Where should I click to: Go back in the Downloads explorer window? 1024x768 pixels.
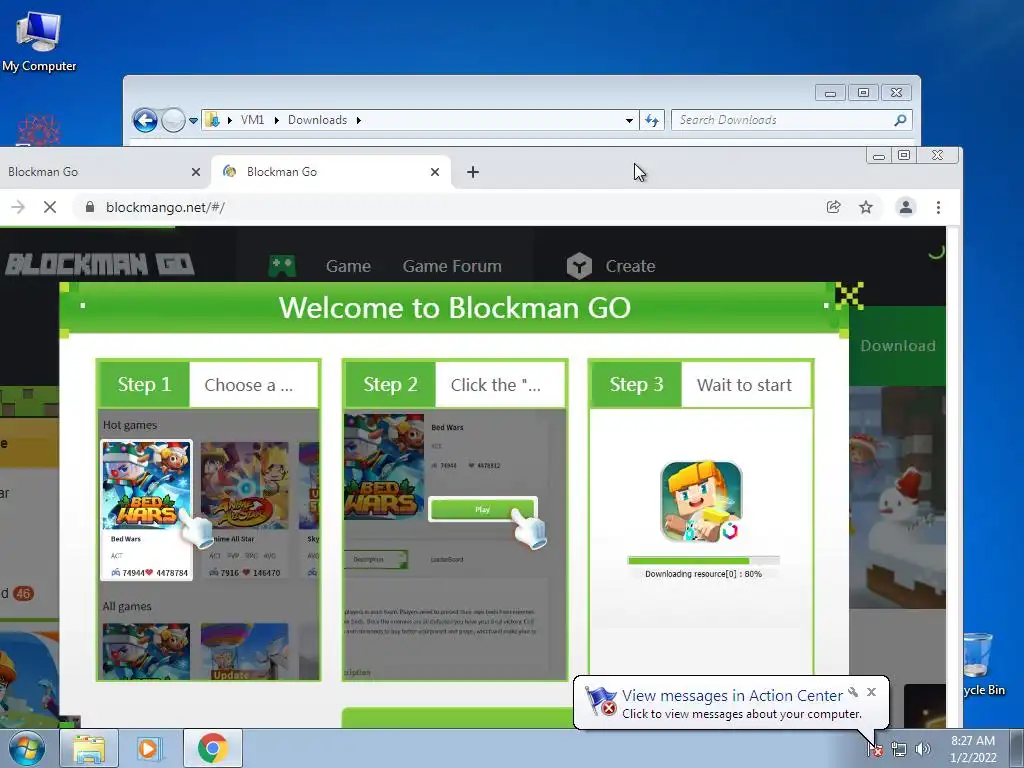click(145, 120)
